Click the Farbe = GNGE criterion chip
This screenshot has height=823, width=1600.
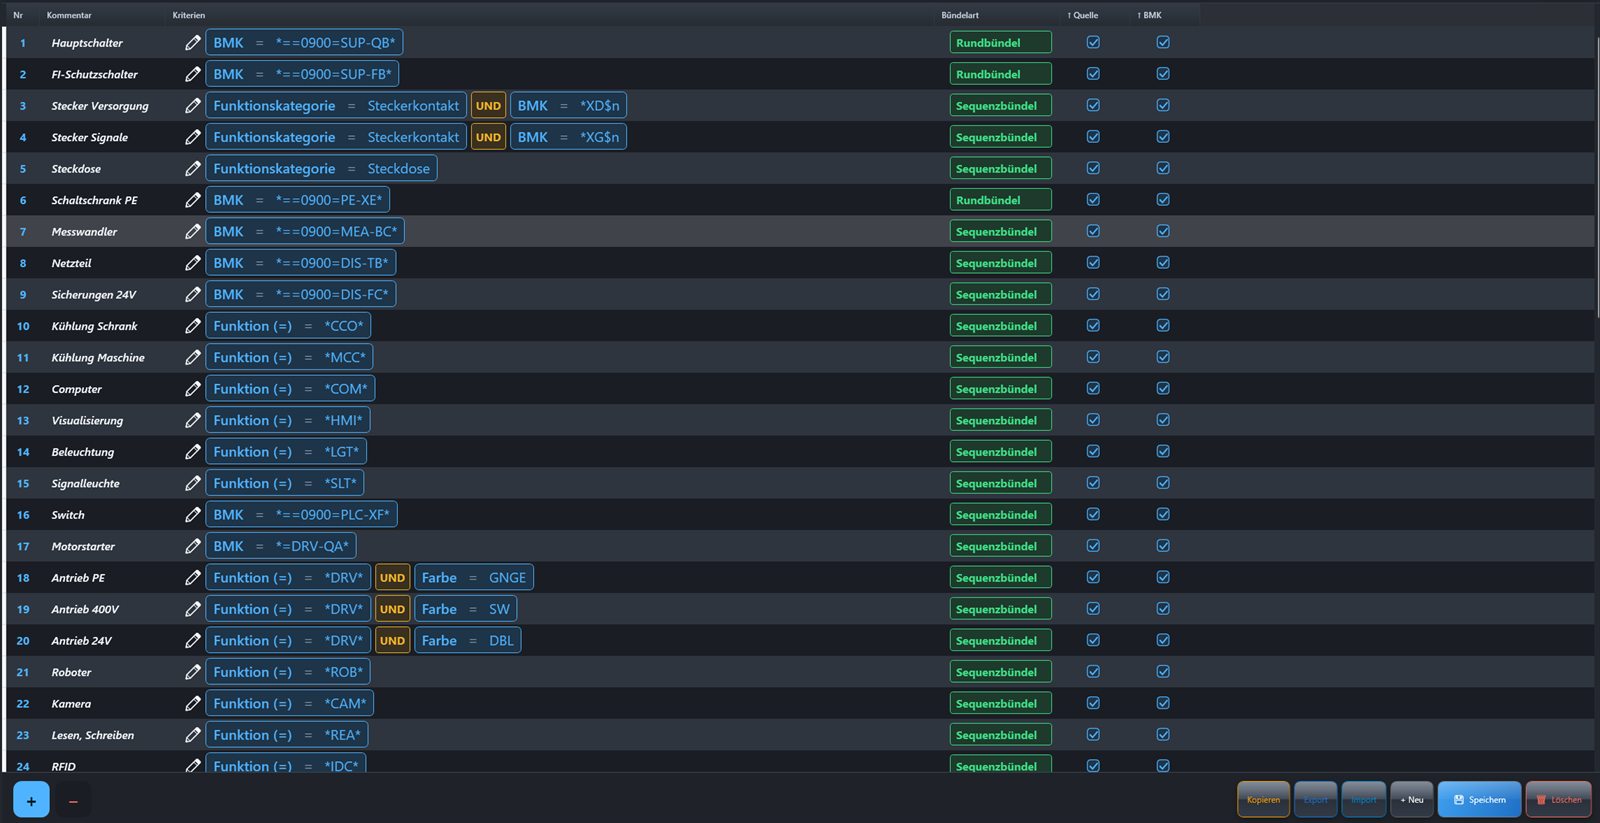point(473,578)
